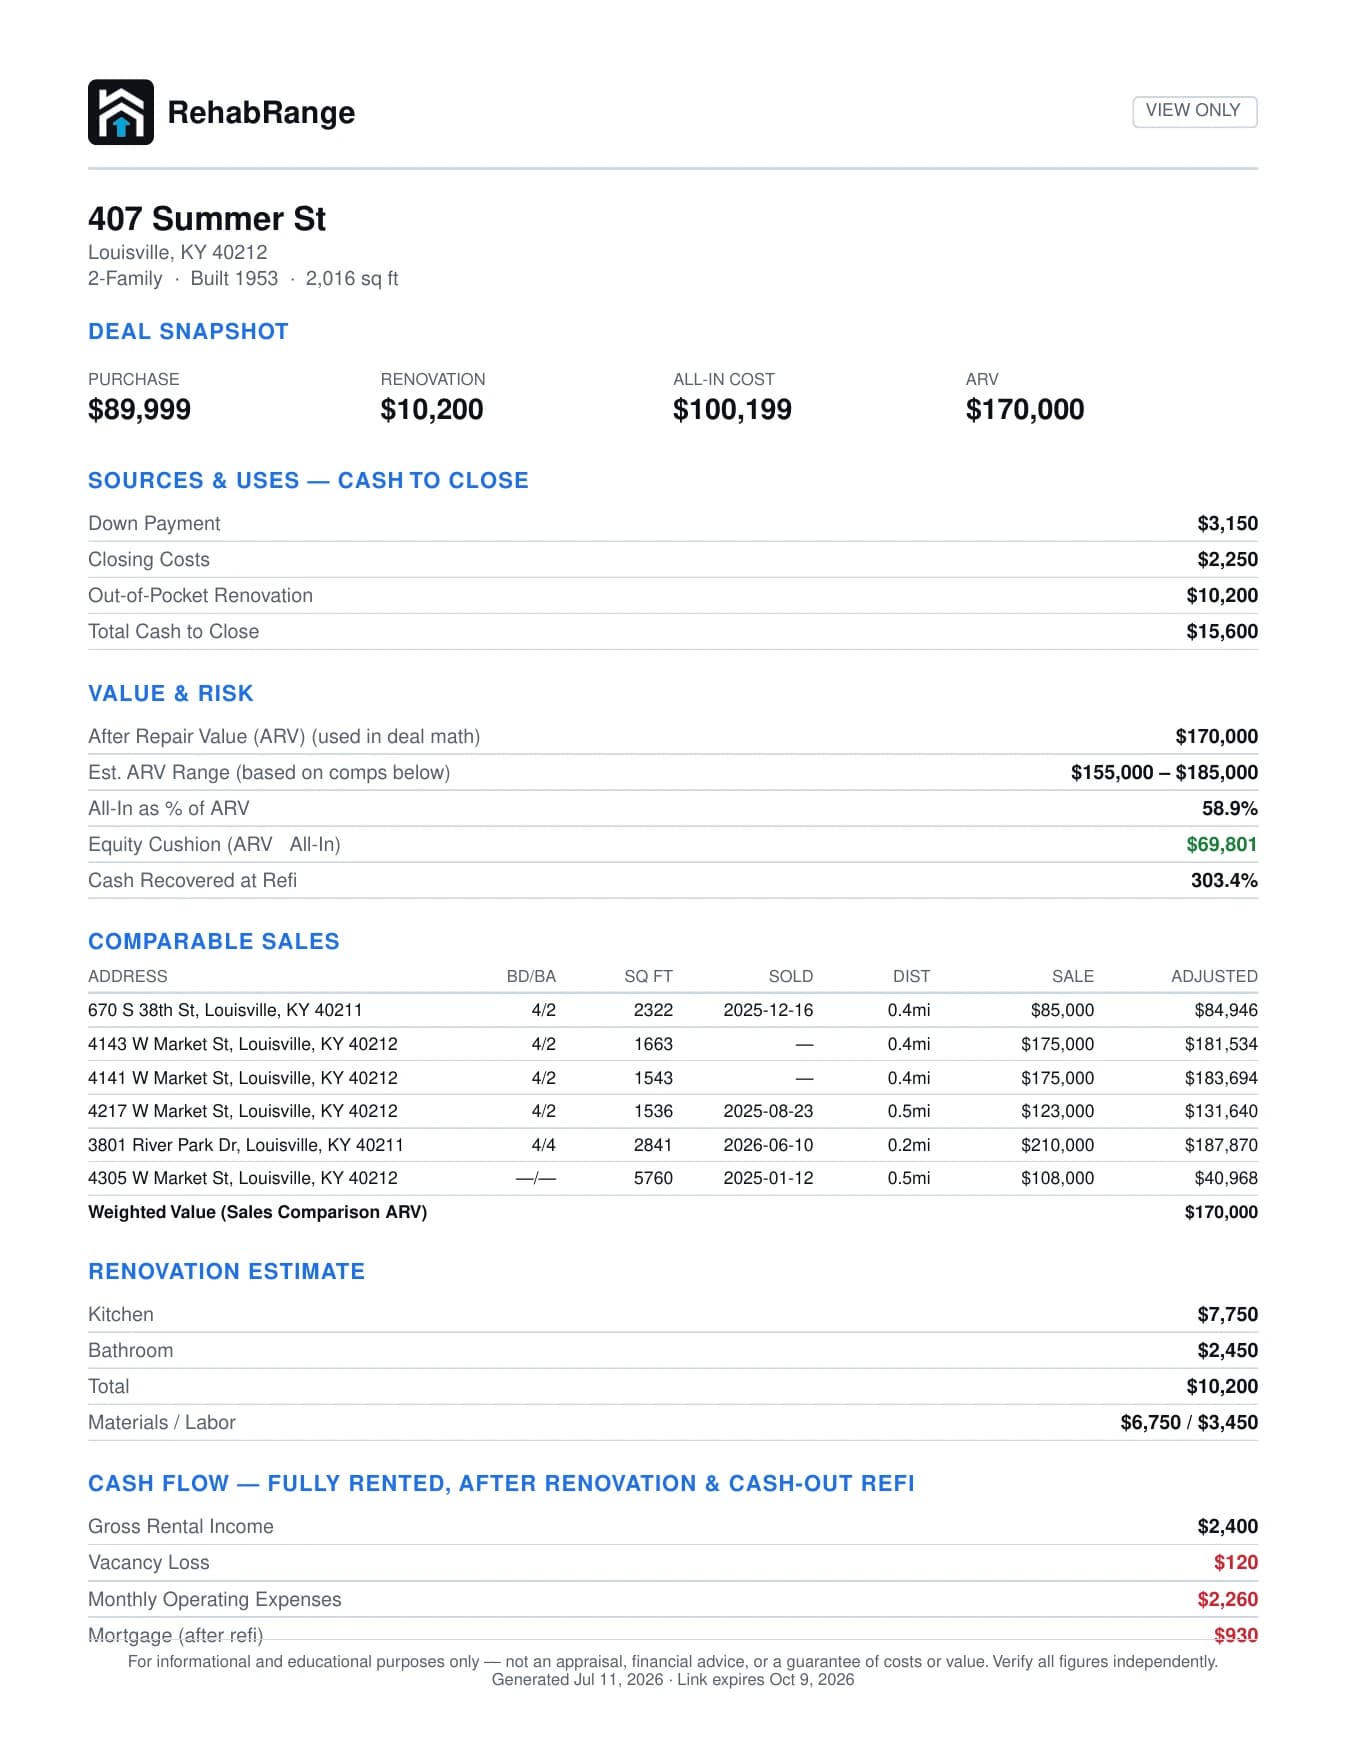The width and height of the screenshot is (1347, 1743).
Task: Click the RehabRange house logo icon
Action: [x=121, y=112]
